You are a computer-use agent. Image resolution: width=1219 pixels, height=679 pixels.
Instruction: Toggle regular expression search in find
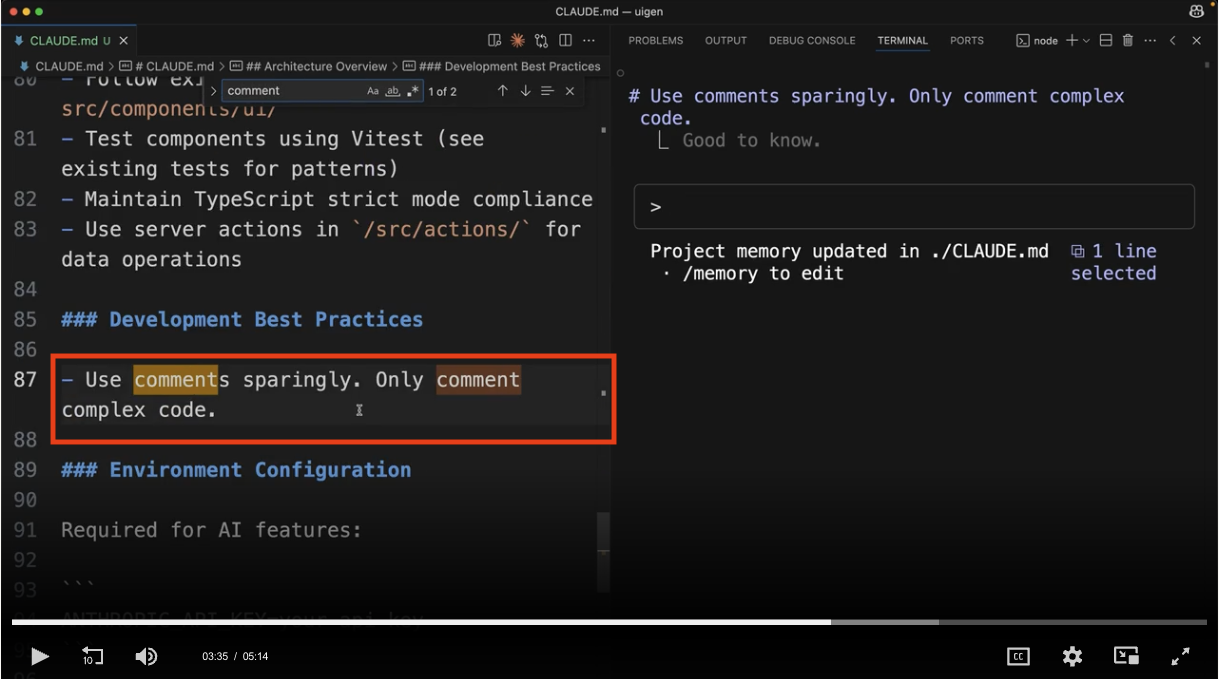(413, 91)
